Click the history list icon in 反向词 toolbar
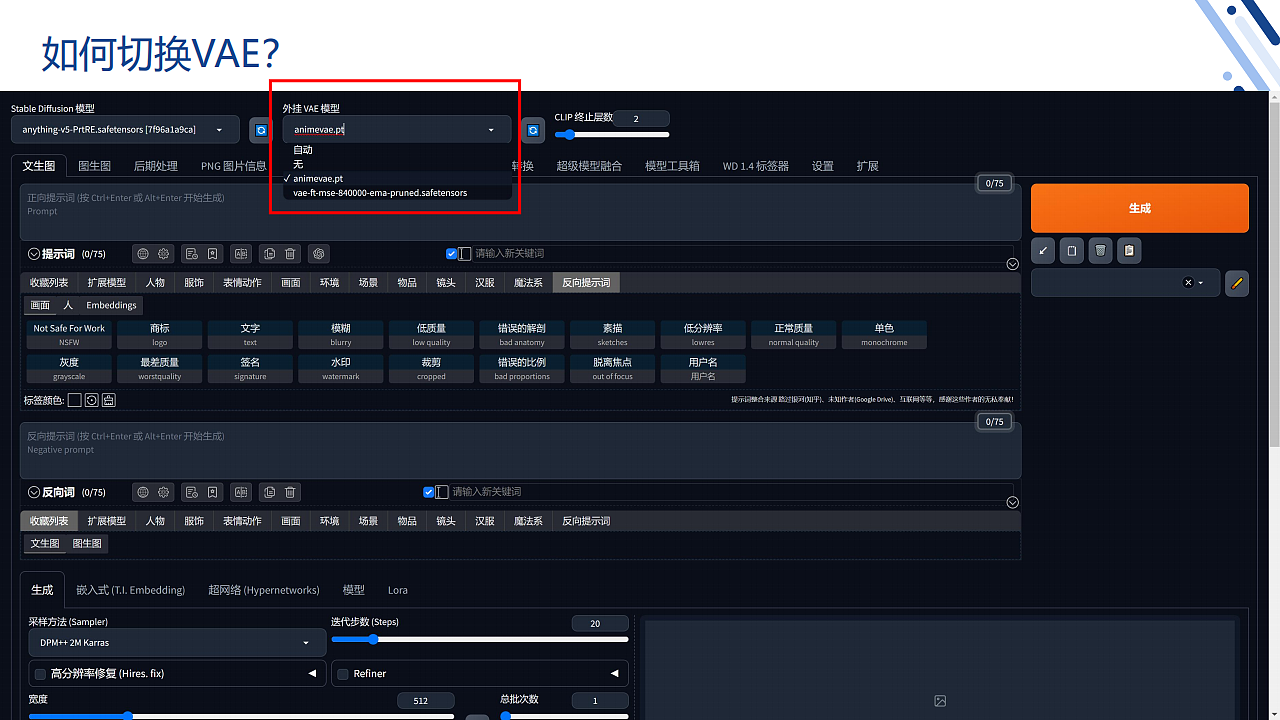 click(x=192, y=492)
